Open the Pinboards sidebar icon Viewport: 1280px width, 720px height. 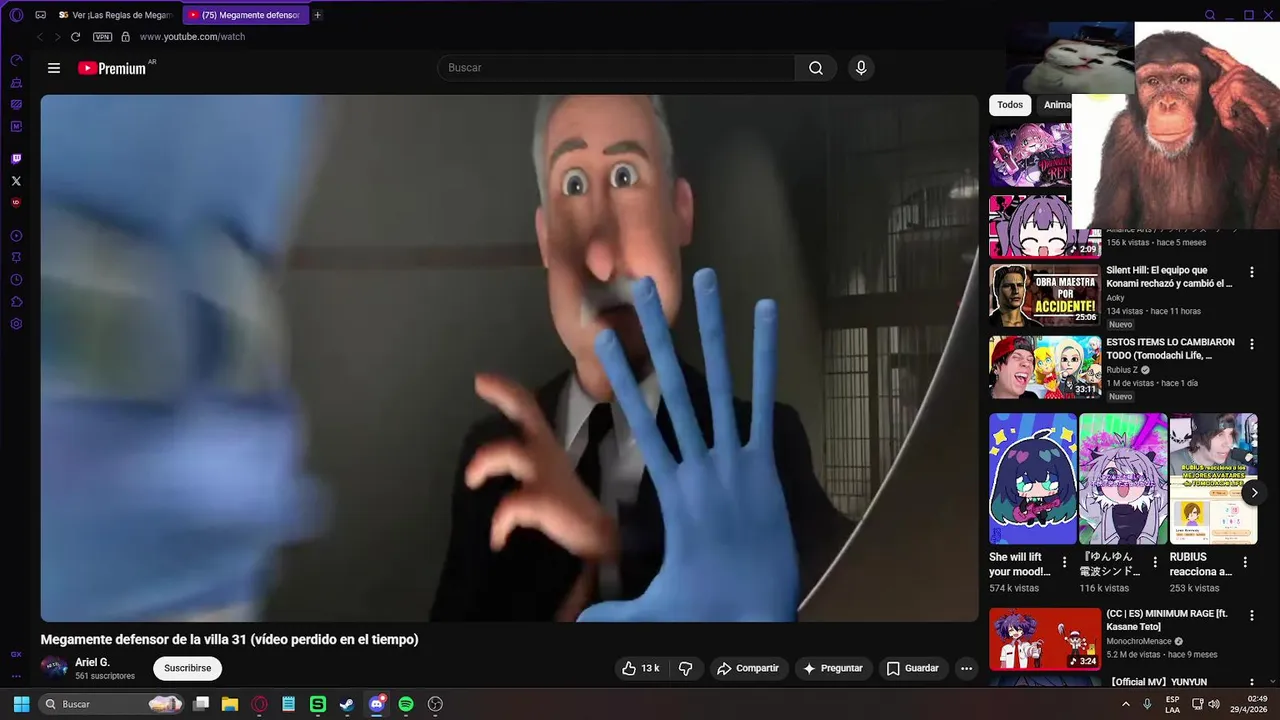point(16,258)
